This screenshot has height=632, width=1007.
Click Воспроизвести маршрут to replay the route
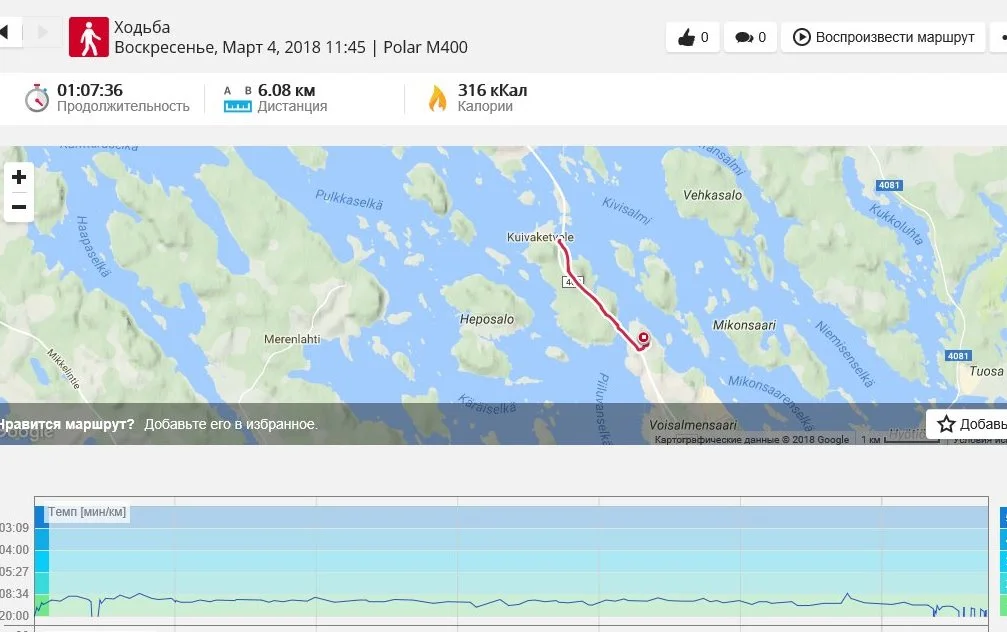point(884,37)
